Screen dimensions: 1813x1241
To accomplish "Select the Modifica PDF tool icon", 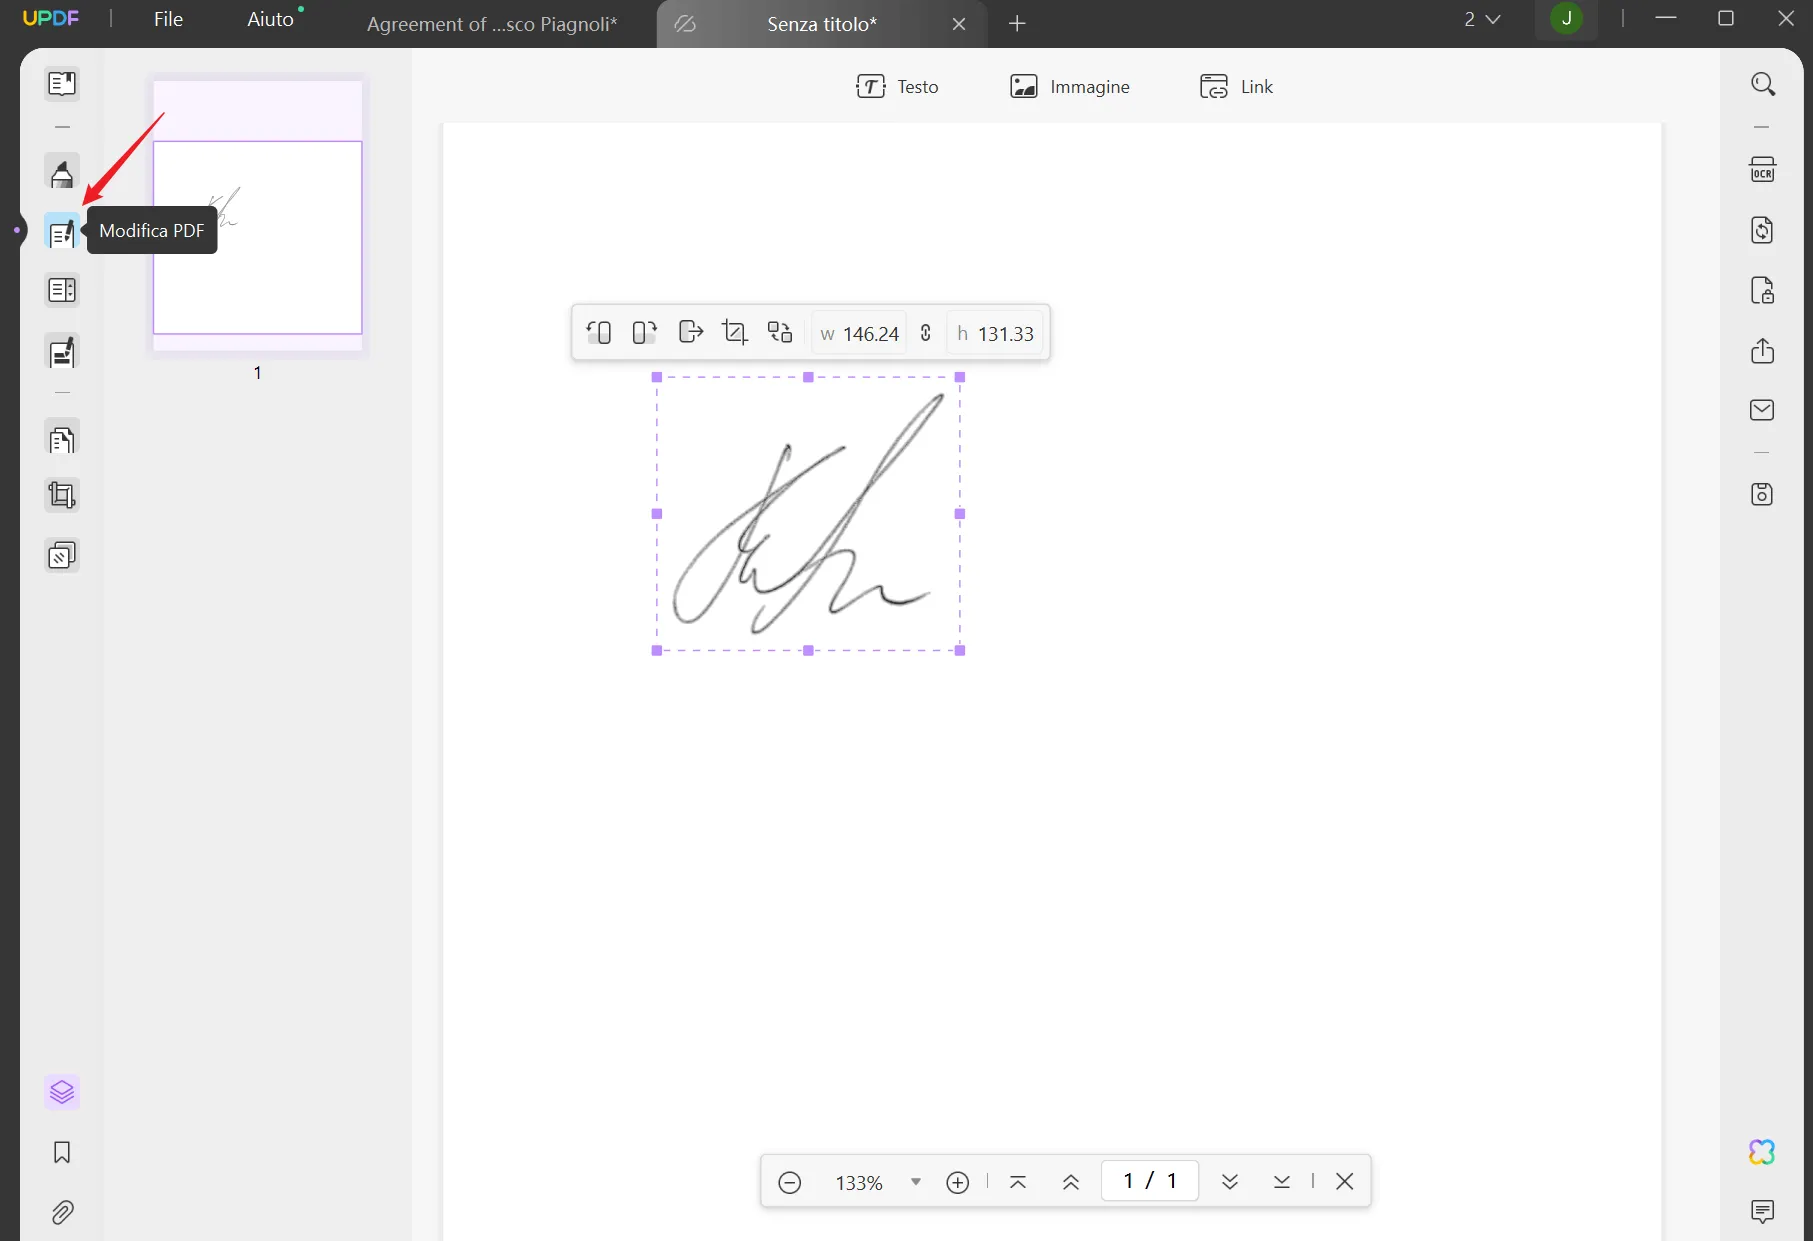I will (x=62, y=232).
